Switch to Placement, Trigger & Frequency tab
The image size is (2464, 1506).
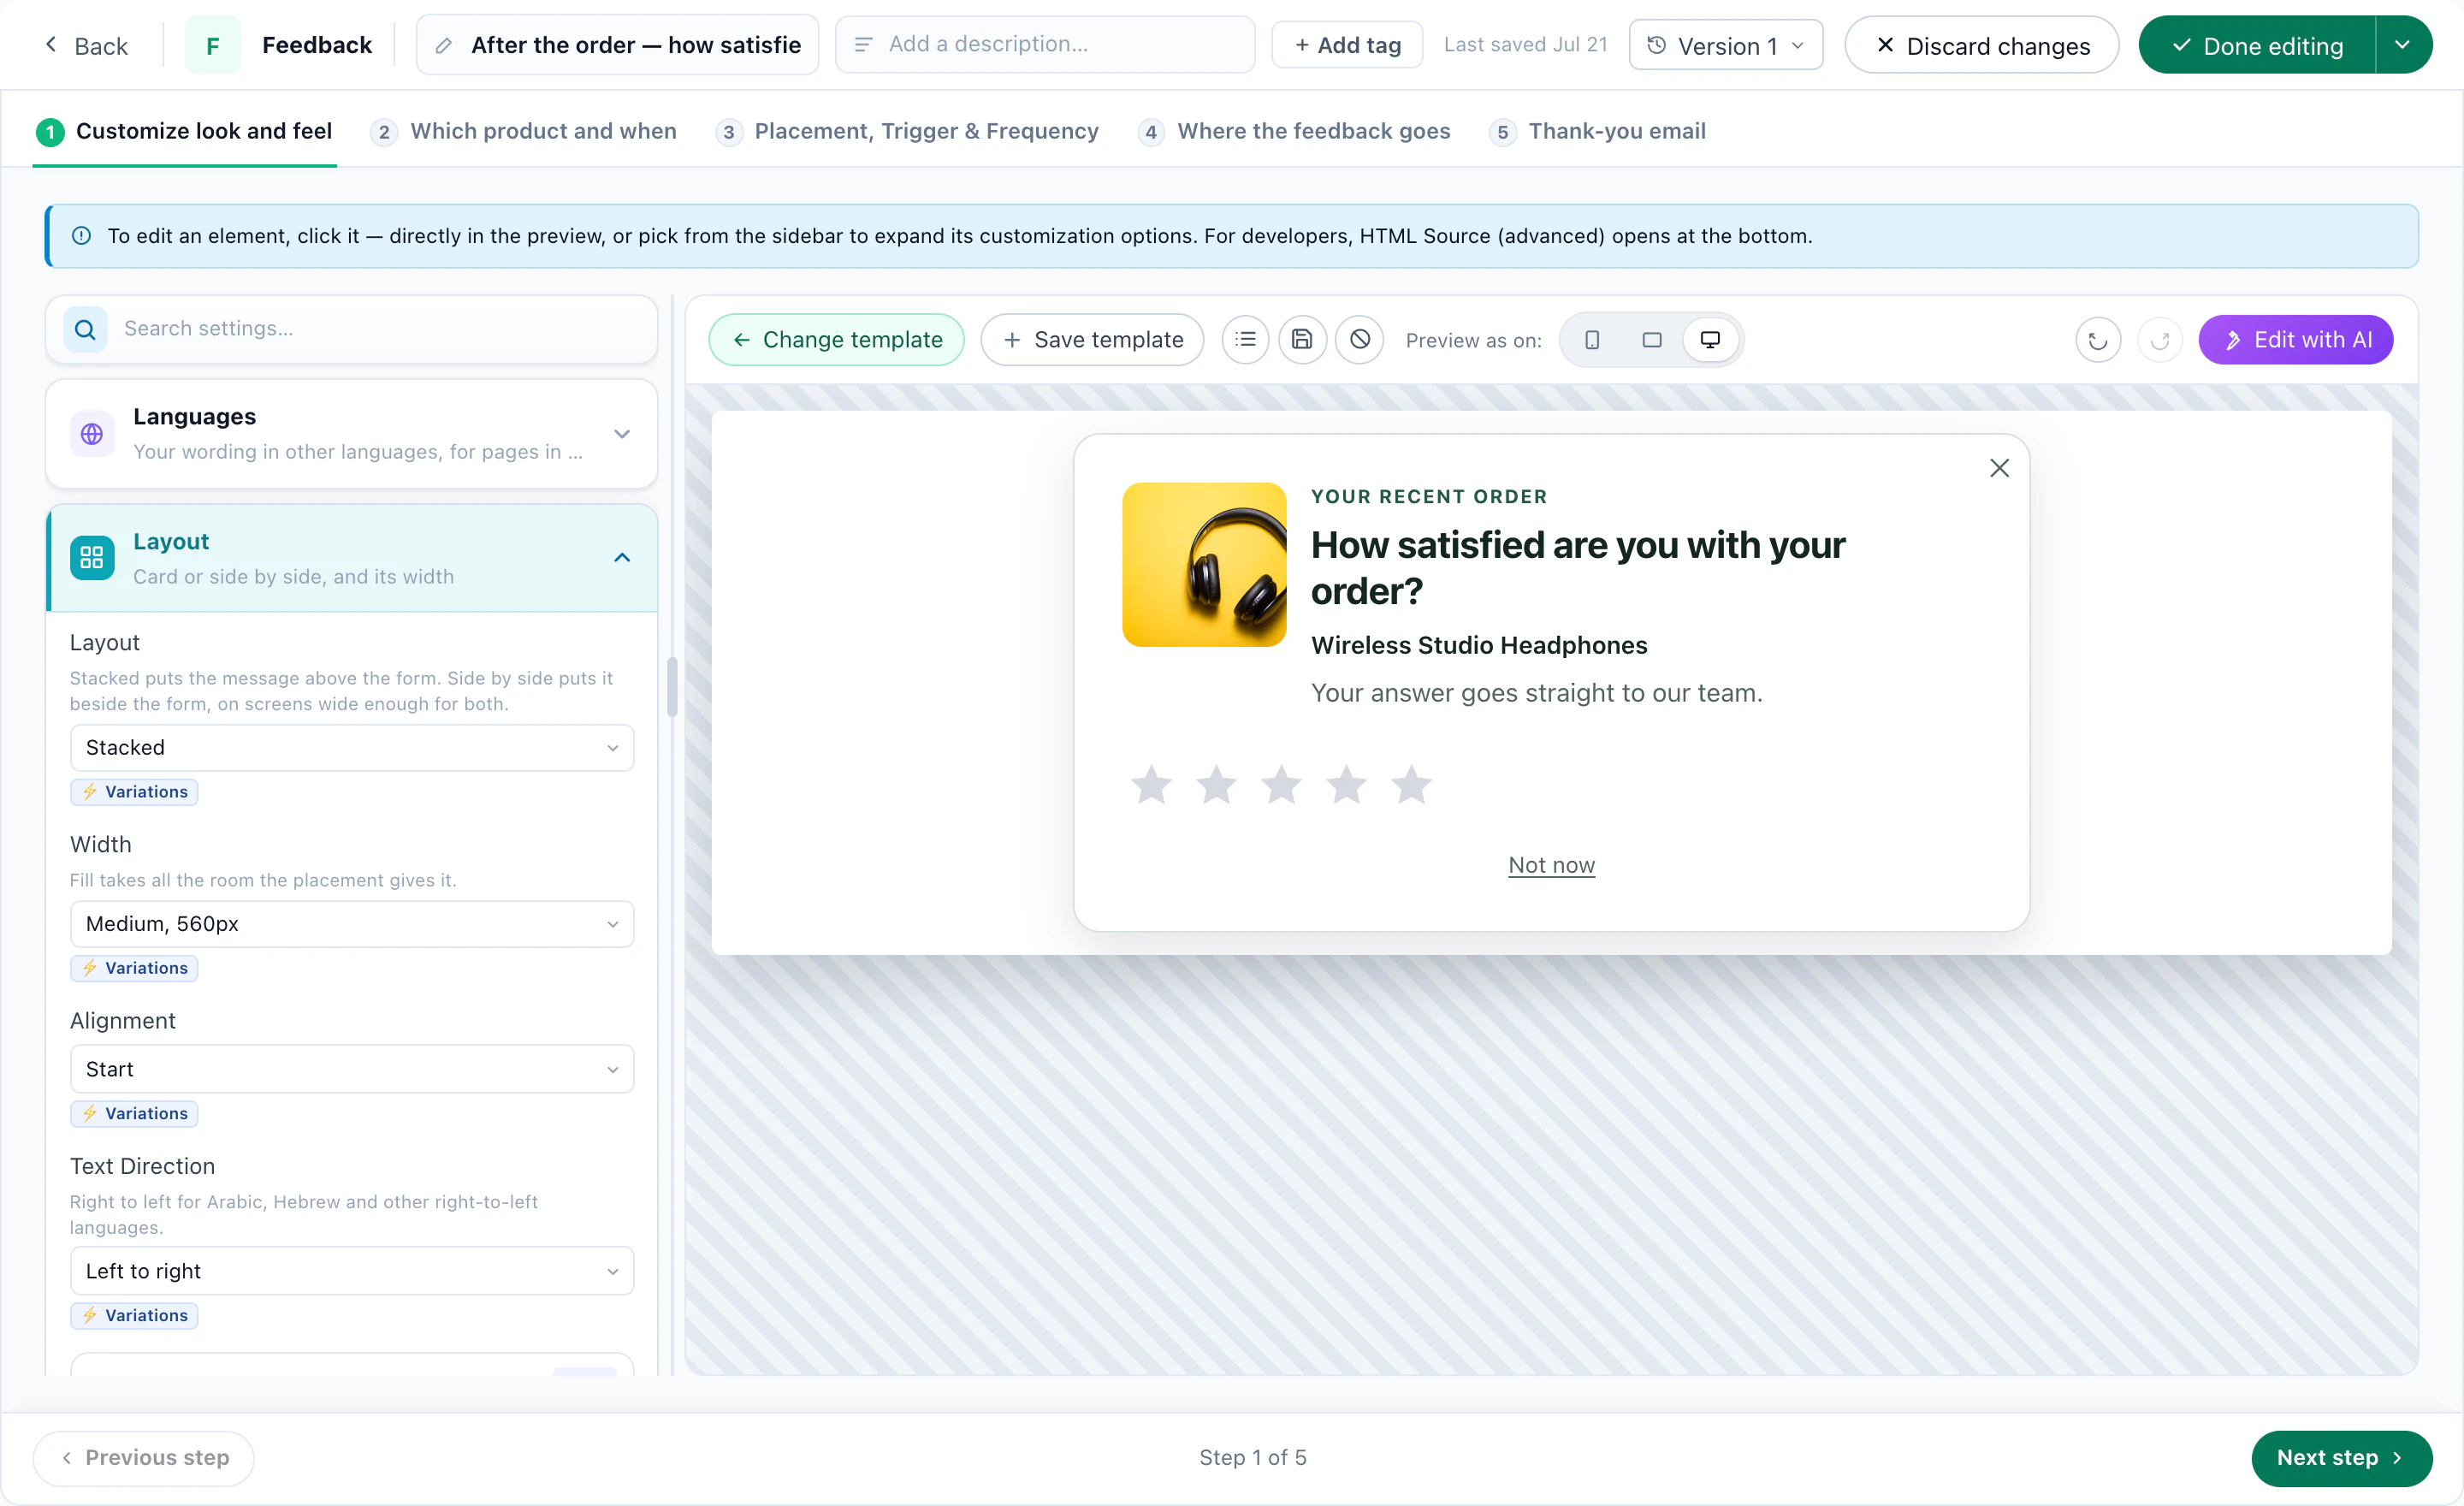tap(907, 131)
